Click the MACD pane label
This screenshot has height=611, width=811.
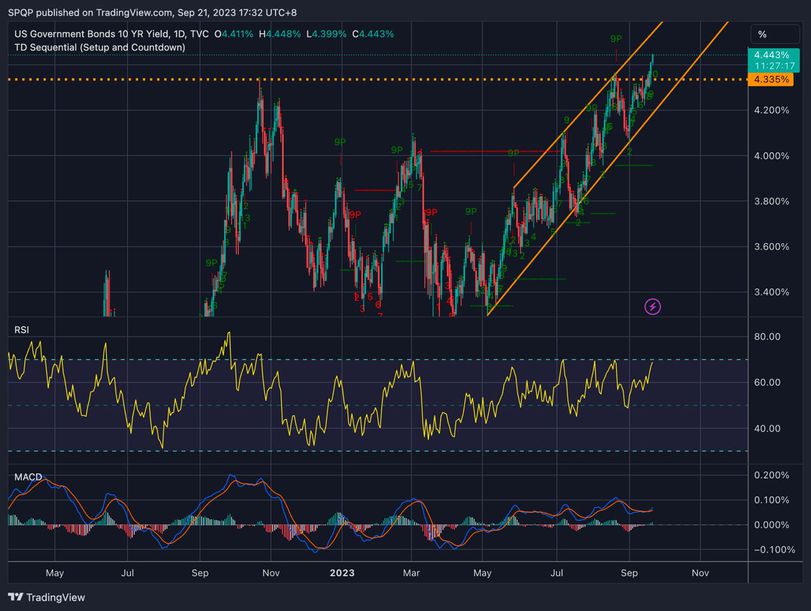28,476
